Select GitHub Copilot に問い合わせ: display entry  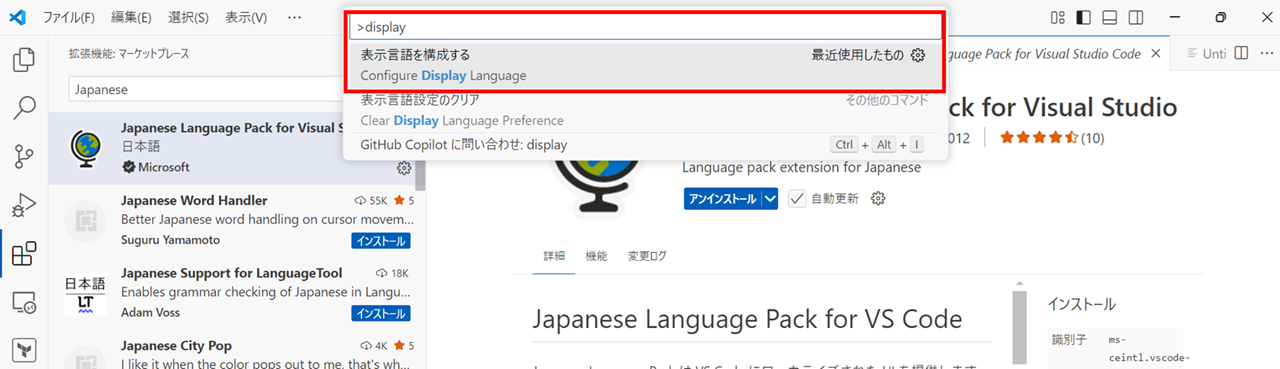[645, 145]
